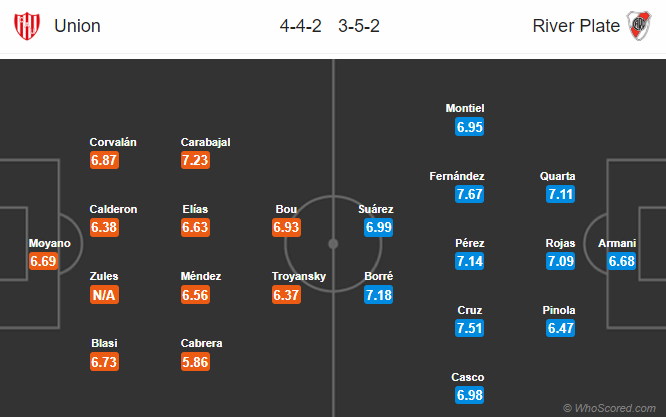Select the 3-5-2 formation text

pos(359,26)
